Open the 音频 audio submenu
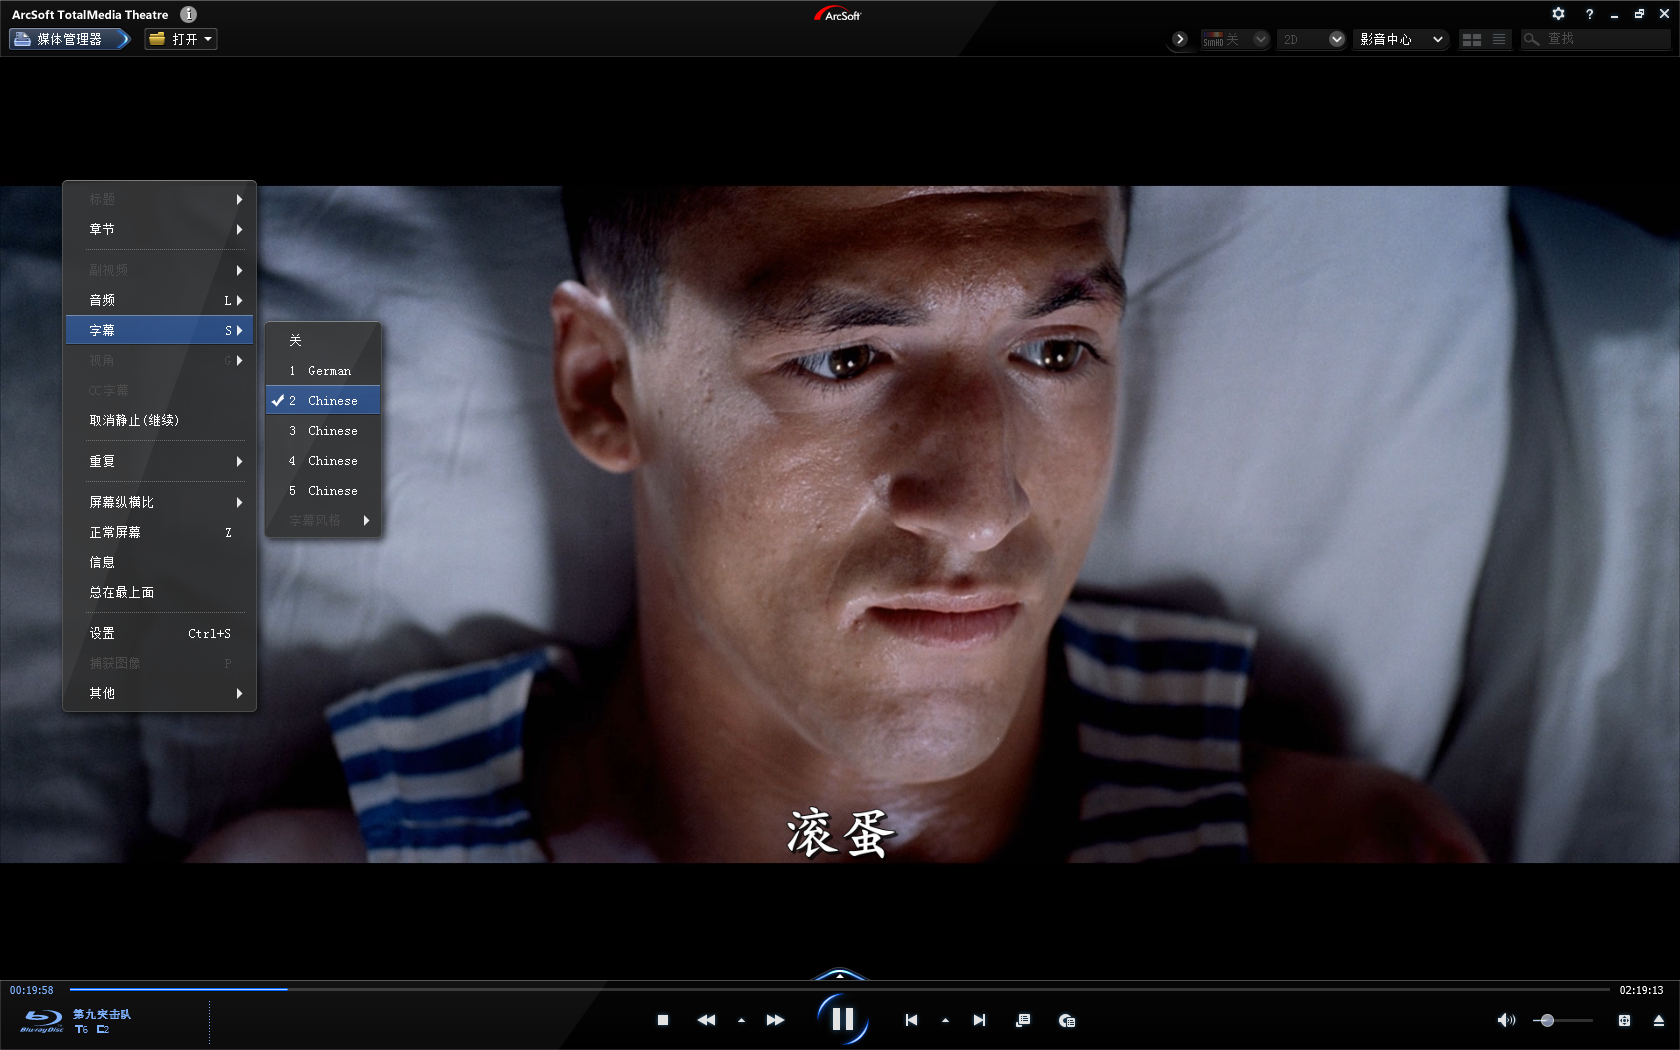Viewport: 1680px width, 1050px height. pos(160,300)
